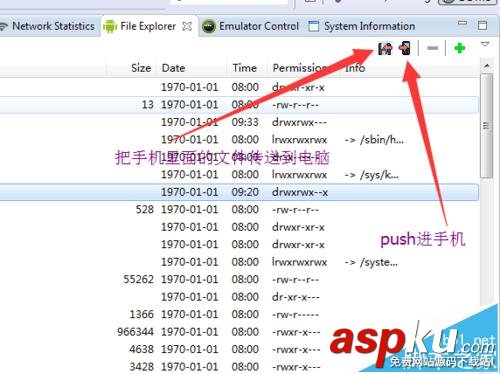Select the row with size 1366

tap(239, 314)
